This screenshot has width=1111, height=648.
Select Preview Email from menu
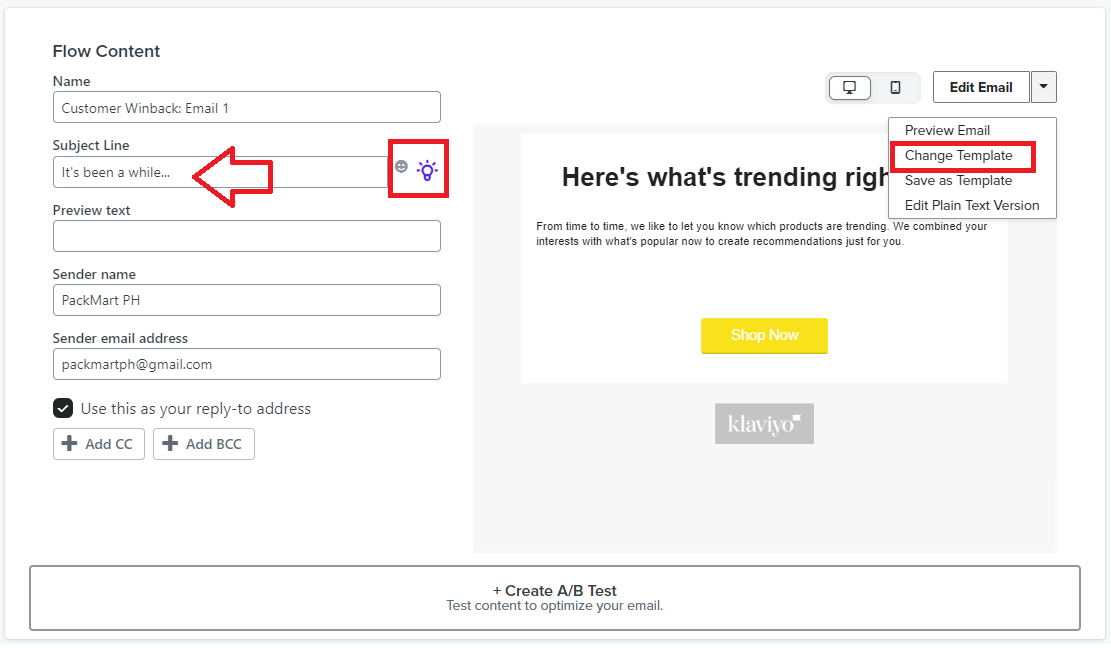pyautogui.click(x=947, y=130)
